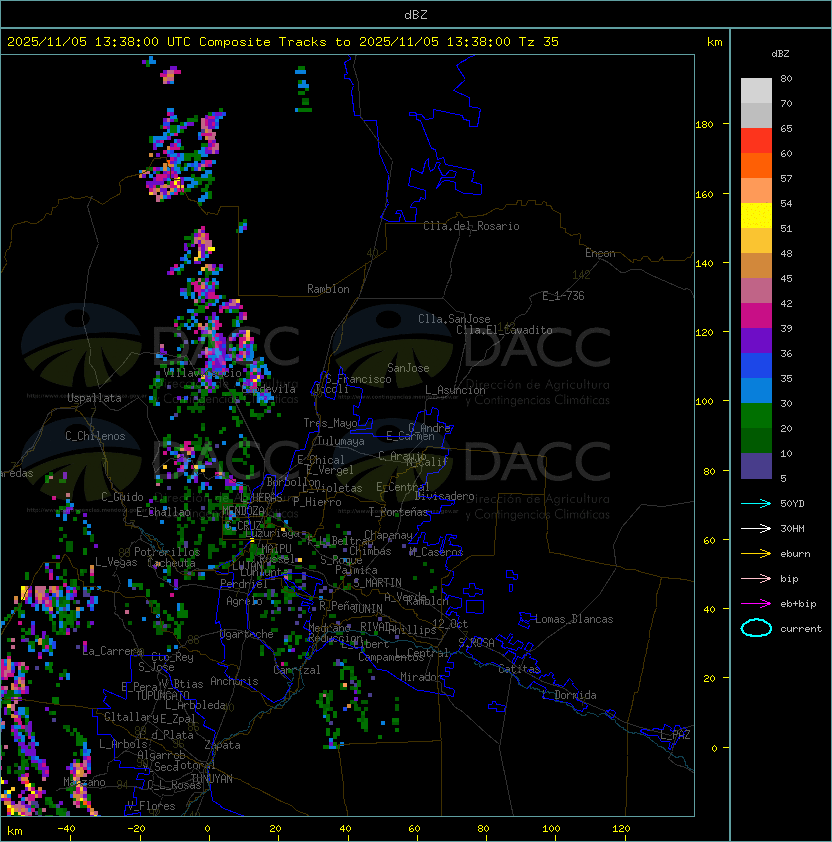Click the Ugarteche map label
This screenshot has width=832, height=842.
pos(247,634)
